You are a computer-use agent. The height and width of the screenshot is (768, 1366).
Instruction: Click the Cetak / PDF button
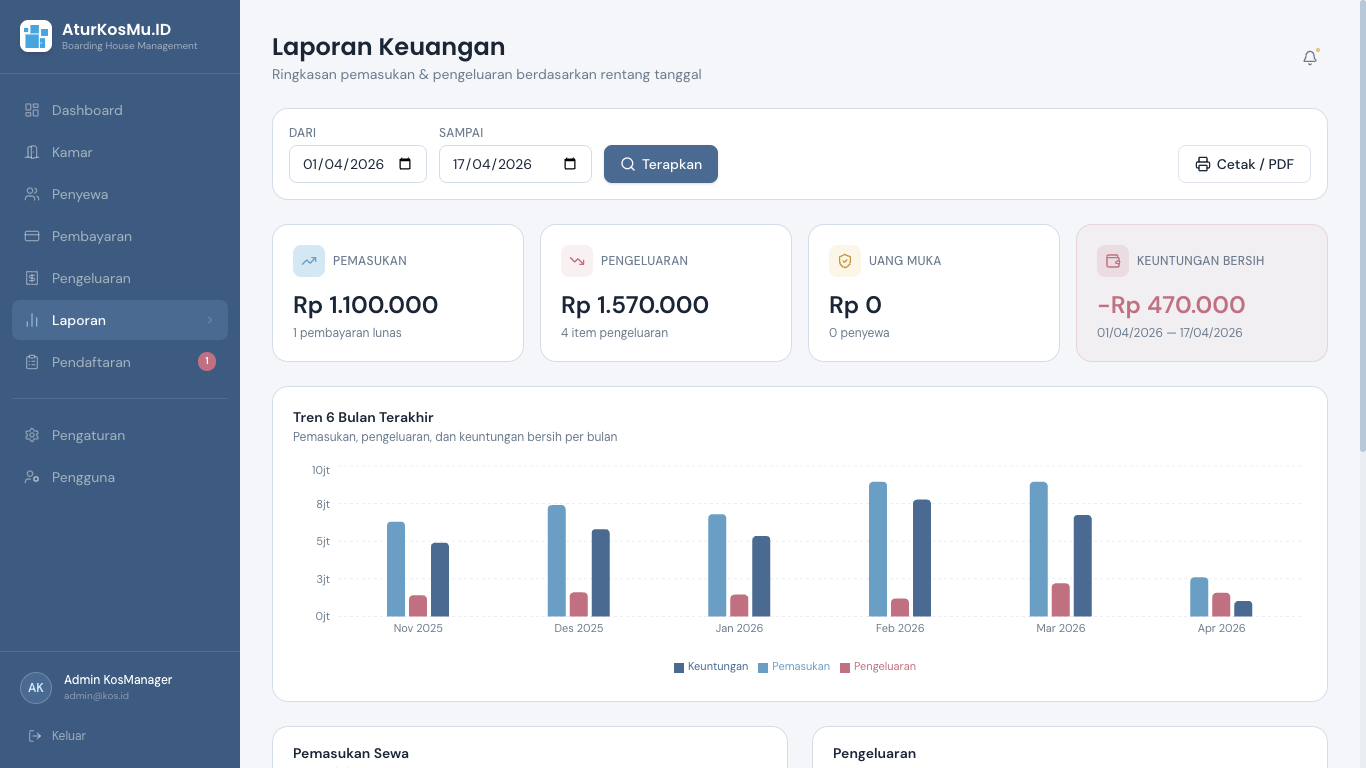click(x=1244, y=163)
